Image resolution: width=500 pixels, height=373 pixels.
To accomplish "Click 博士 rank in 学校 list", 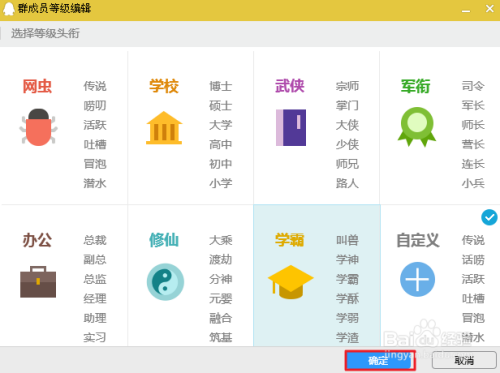I will tap(221, 86).
